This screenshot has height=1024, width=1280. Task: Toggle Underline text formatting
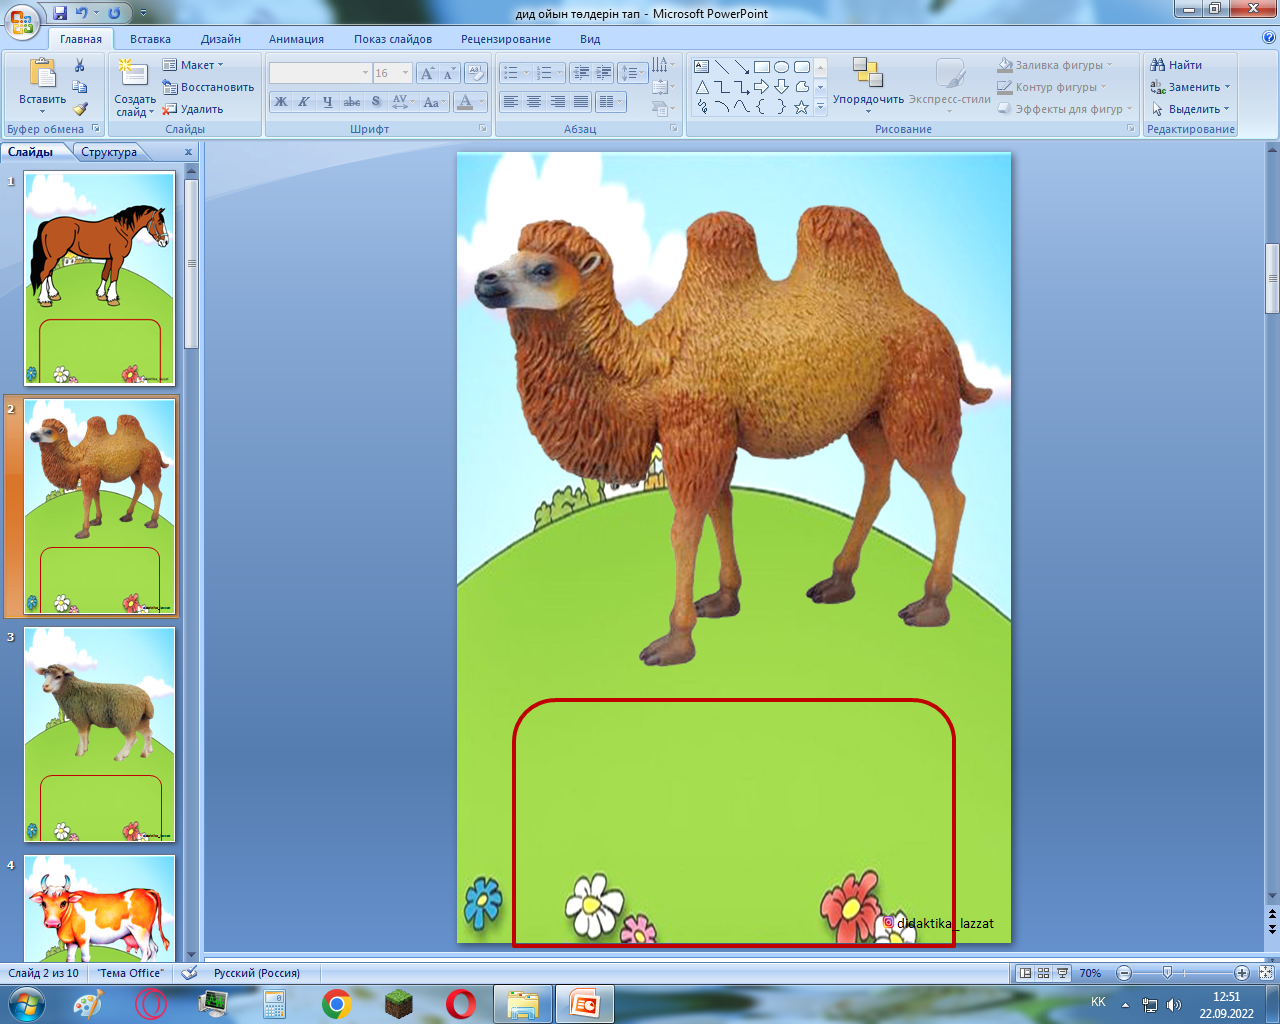click(x=327, y=102)
